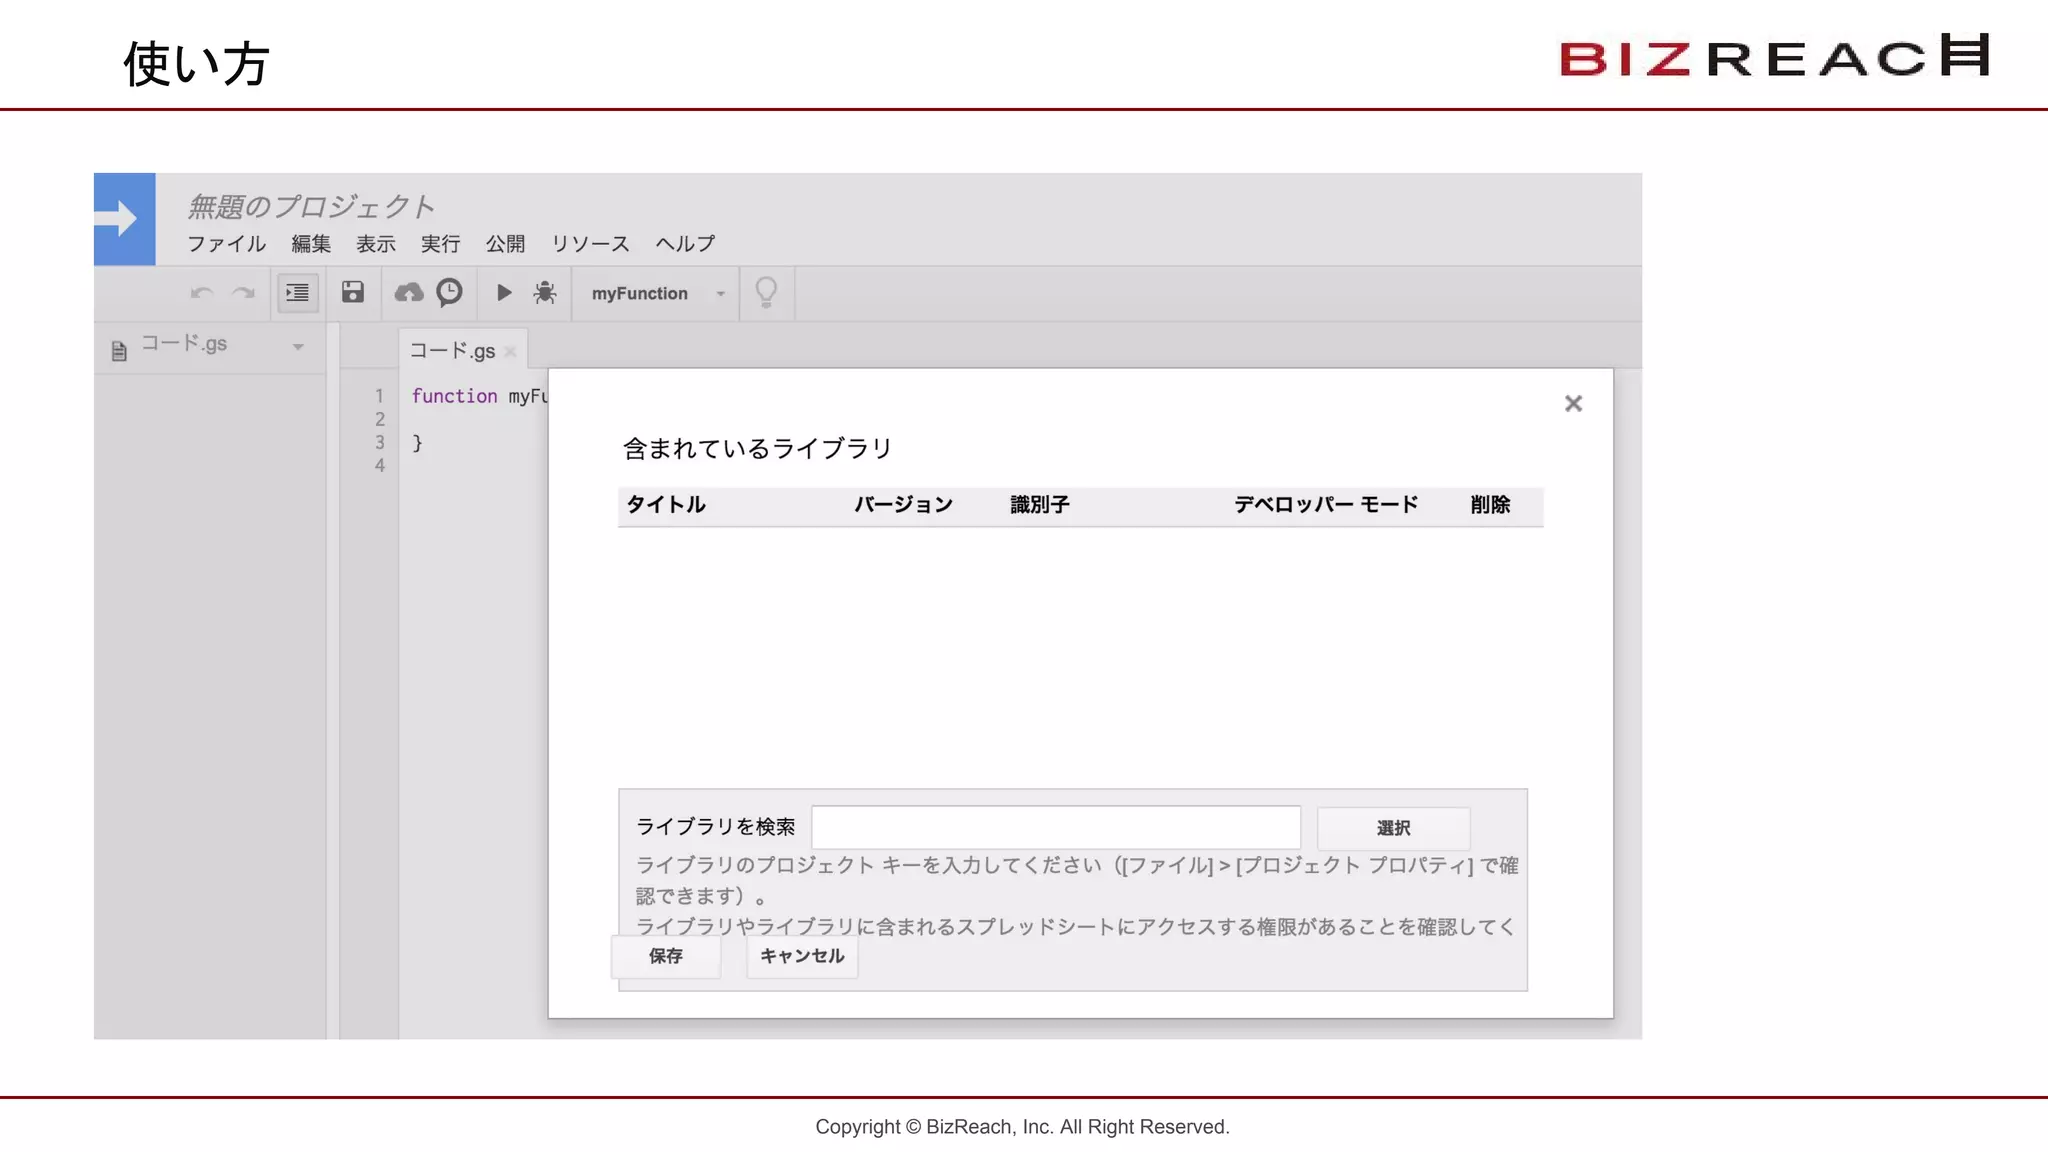Click line number 3 in gutter
Image resolution: width=2048 pixels, height=1152 pixels.
pos(380,442)
